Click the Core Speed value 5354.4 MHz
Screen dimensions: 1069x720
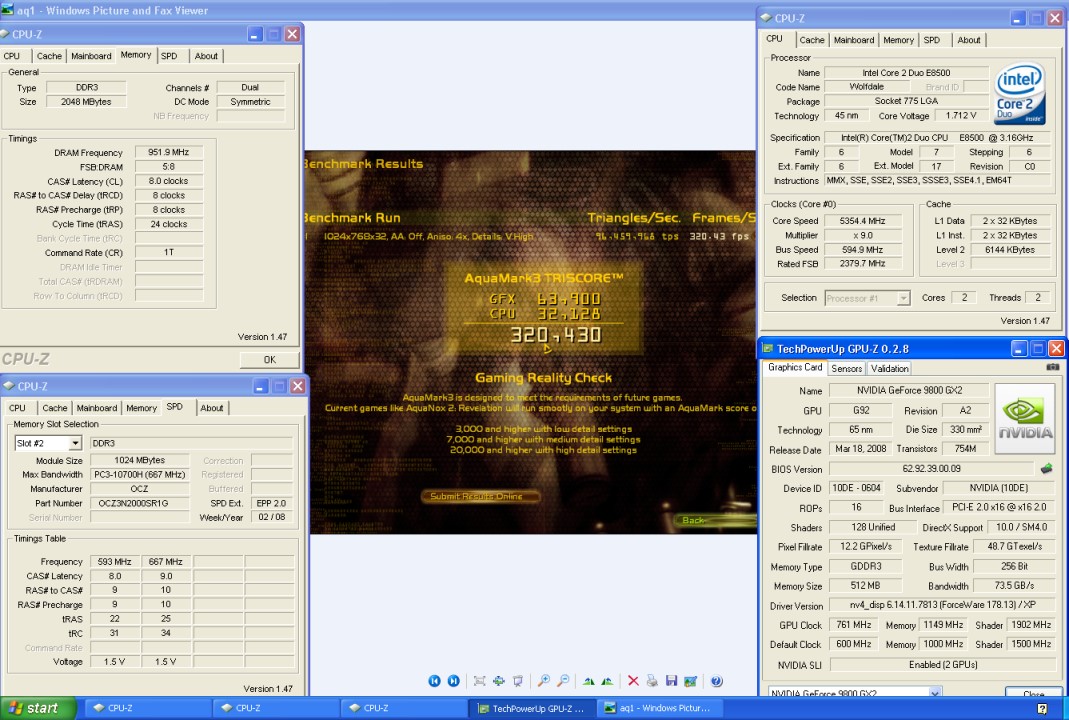click(x=862, y=220)
